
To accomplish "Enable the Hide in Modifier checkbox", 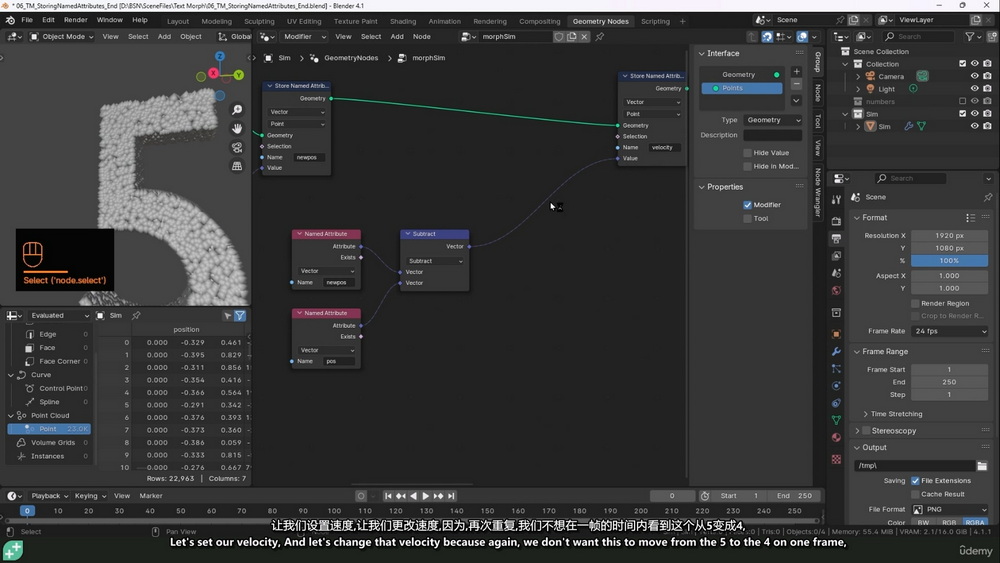I will click(x=747, y=166).
